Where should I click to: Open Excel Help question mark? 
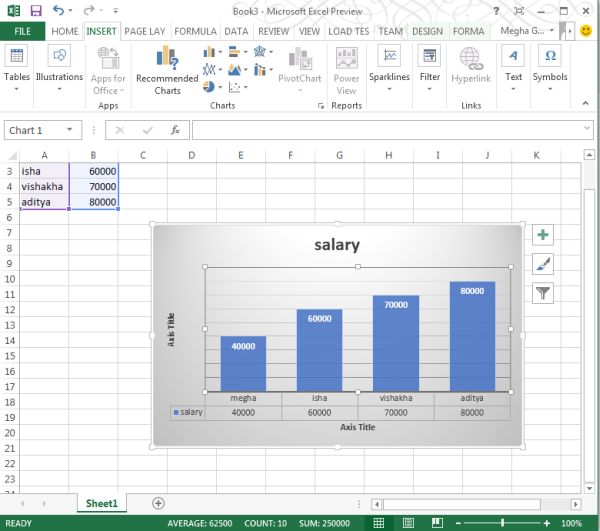coord(496,11)
